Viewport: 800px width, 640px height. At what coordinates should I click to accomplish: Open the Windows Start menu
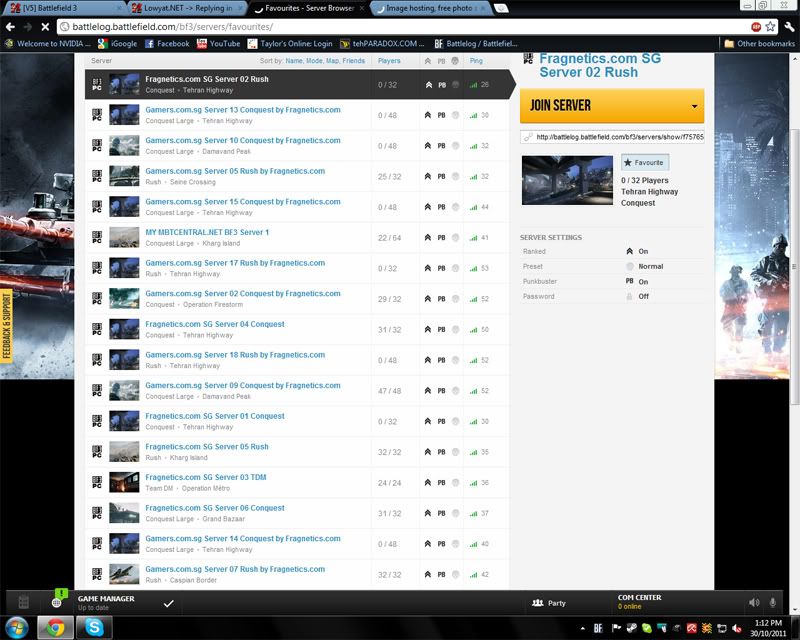click(x=17, y=627)
